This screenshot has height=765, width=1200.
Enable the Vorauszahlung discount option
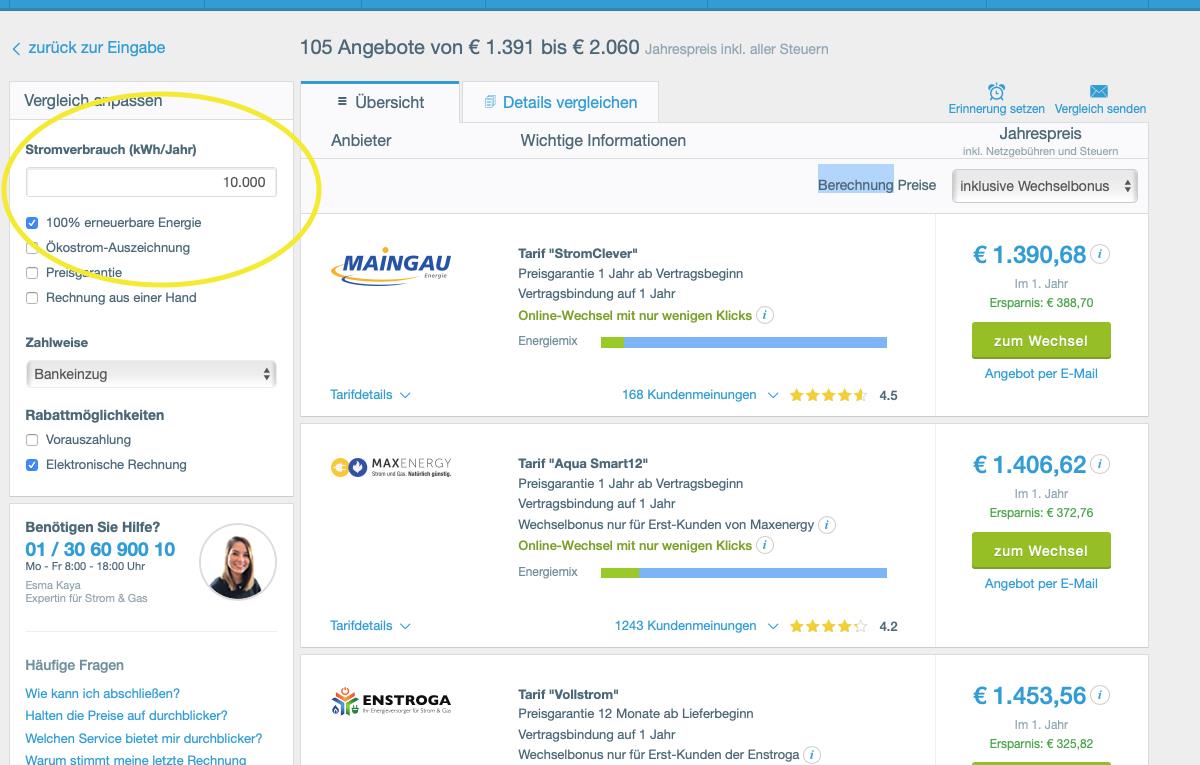point(32,440)
